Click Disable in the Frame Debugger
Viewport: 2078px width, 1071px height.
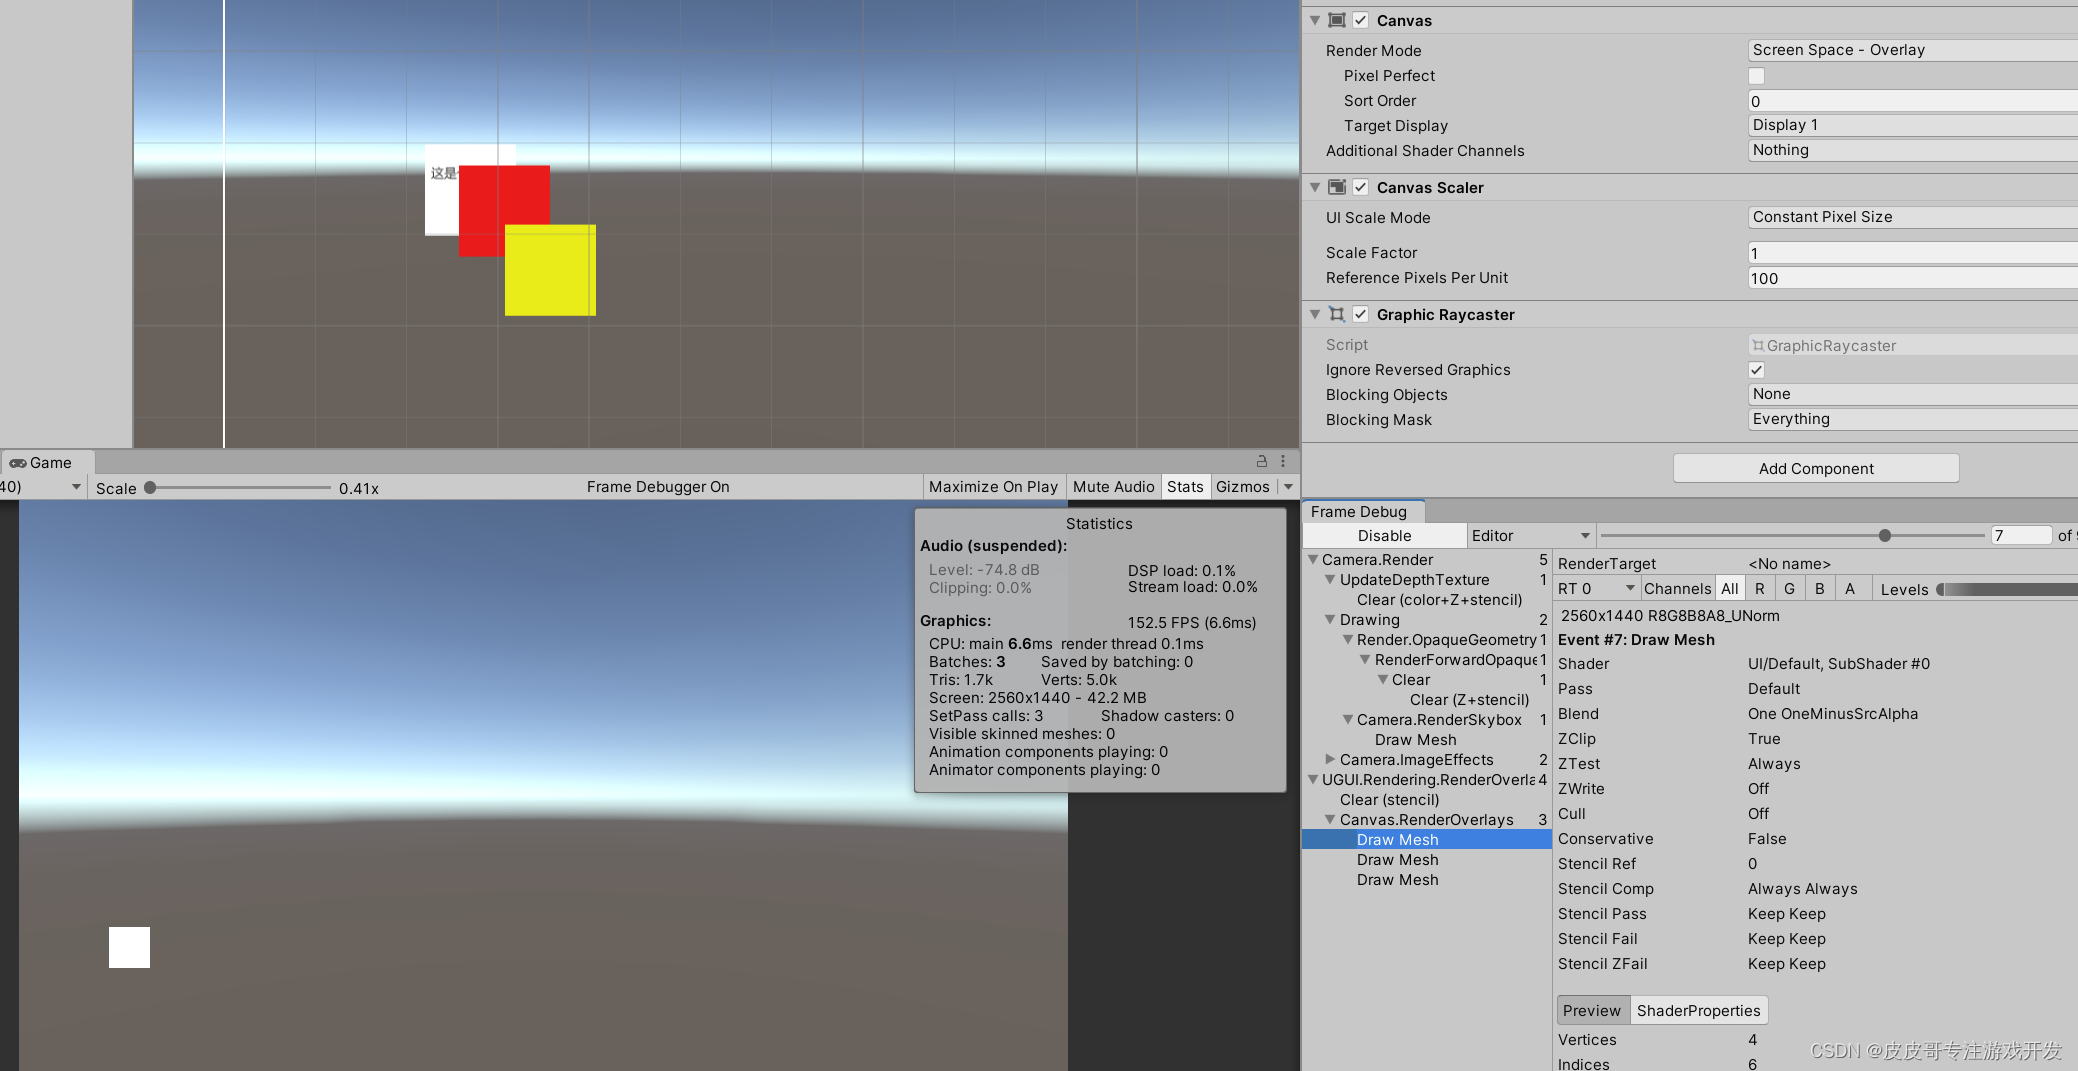pyautogui.click(x=1384, y=535)
